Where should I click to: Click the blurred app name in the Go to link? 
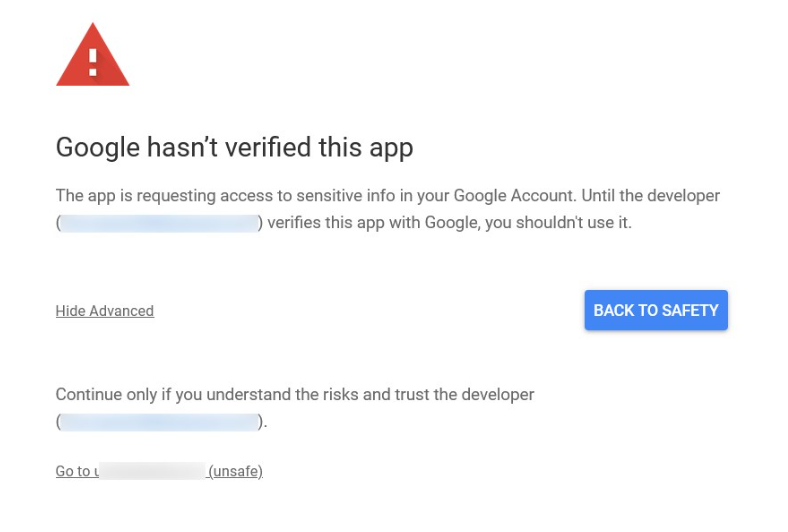coord(152,471)
